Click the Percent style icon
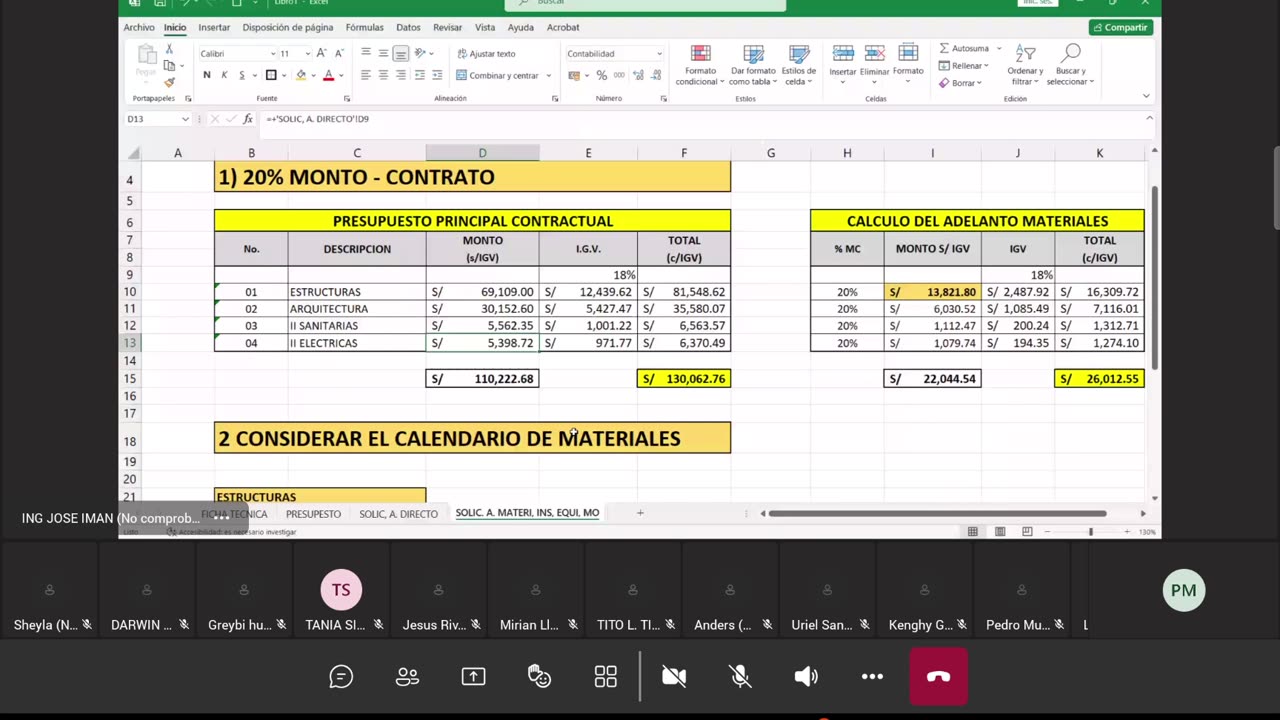The image size is (1280, 720). [x=601, y=75]
